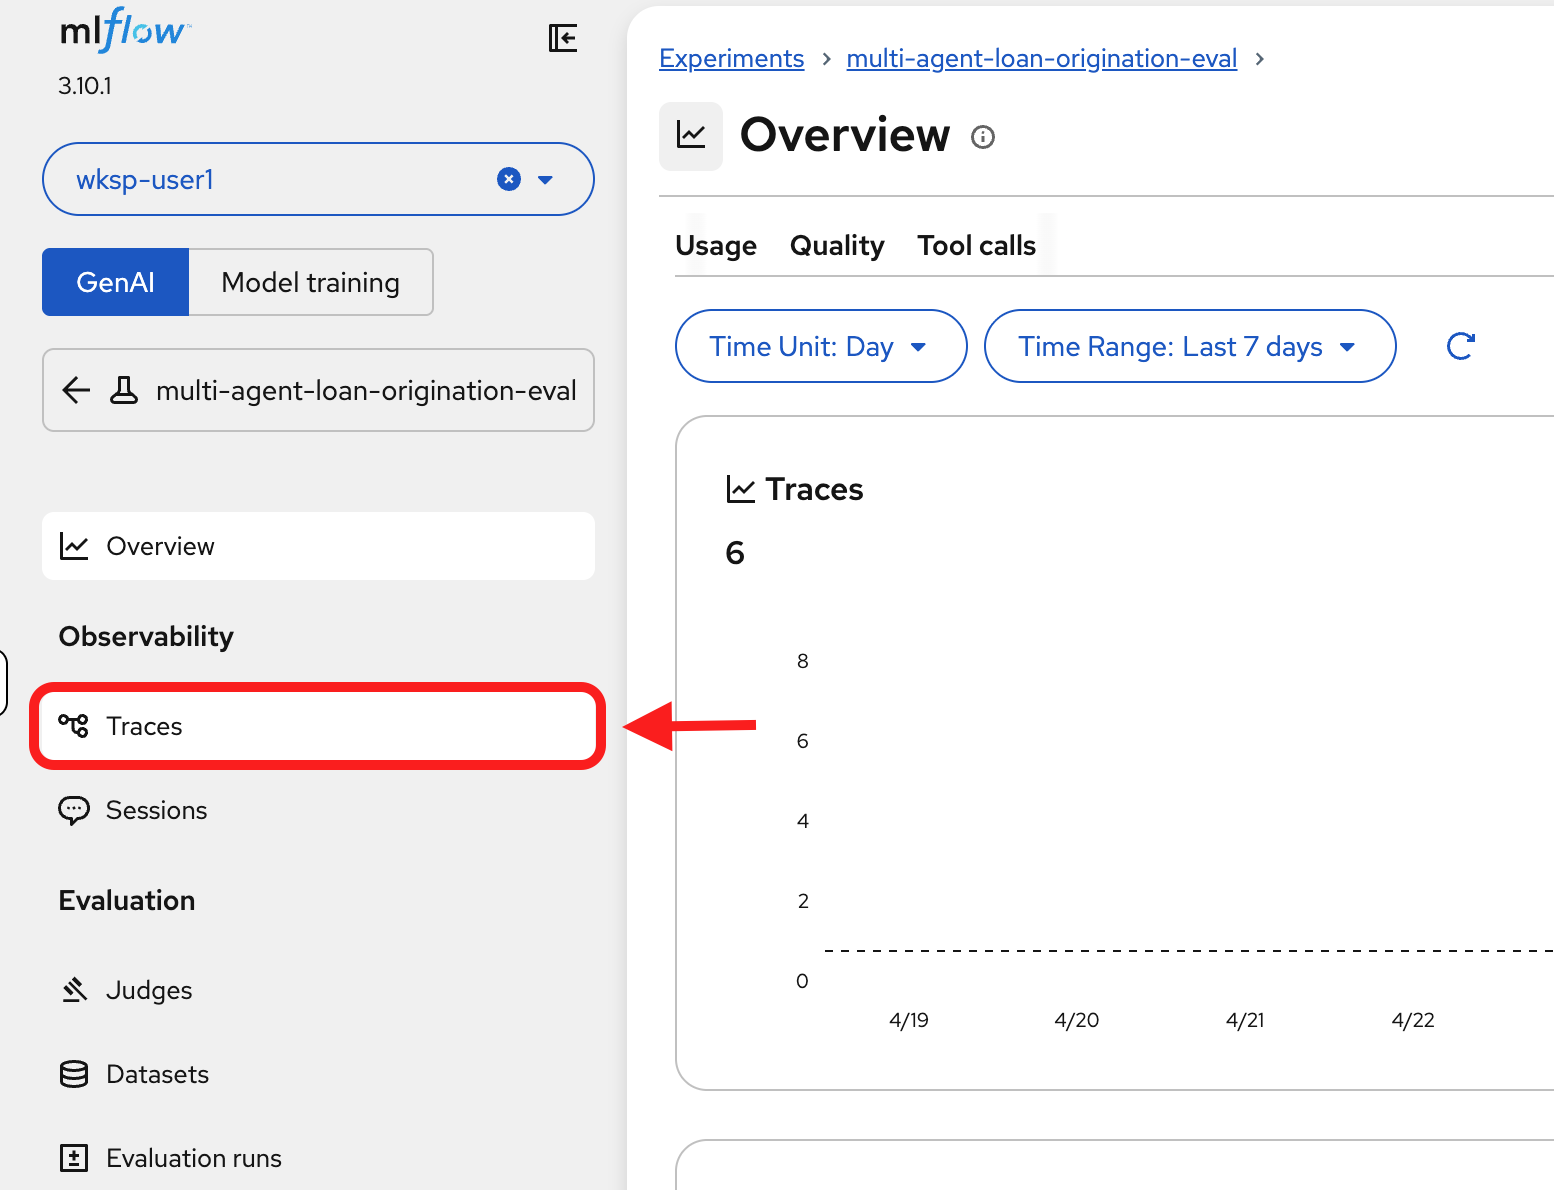Open the Time Range: Last 7 days dropdown
The height and width of the screenshot is (1190, 1554).
pos(1190,346)
